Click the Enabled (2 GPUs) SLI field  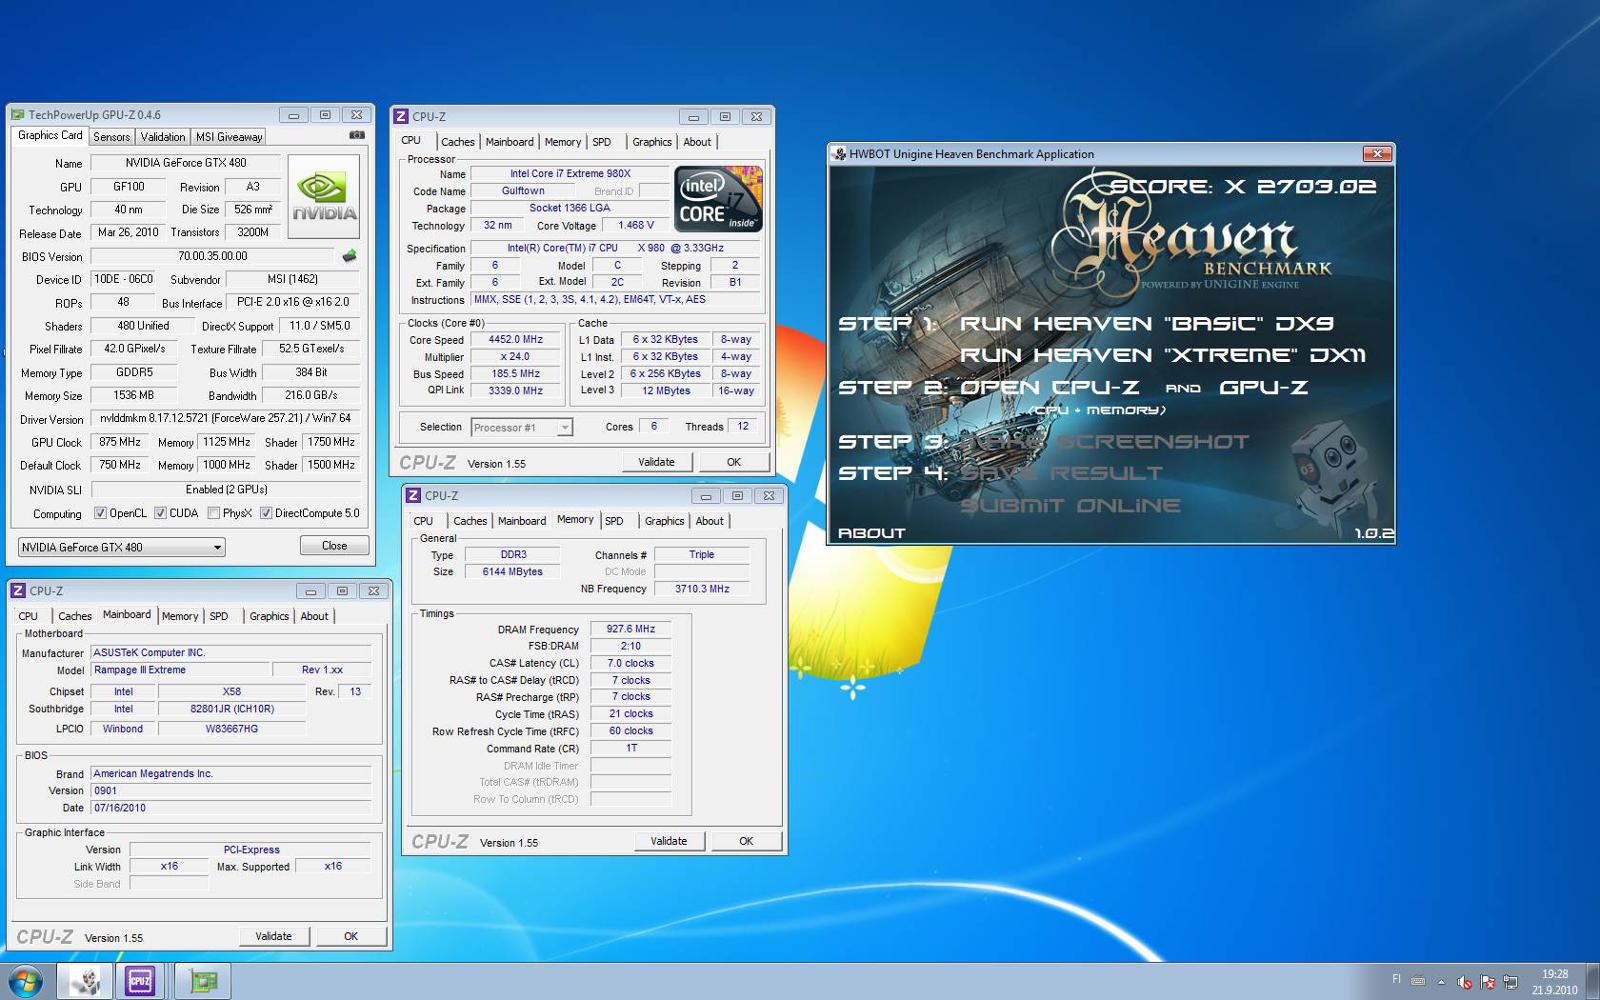226,490
